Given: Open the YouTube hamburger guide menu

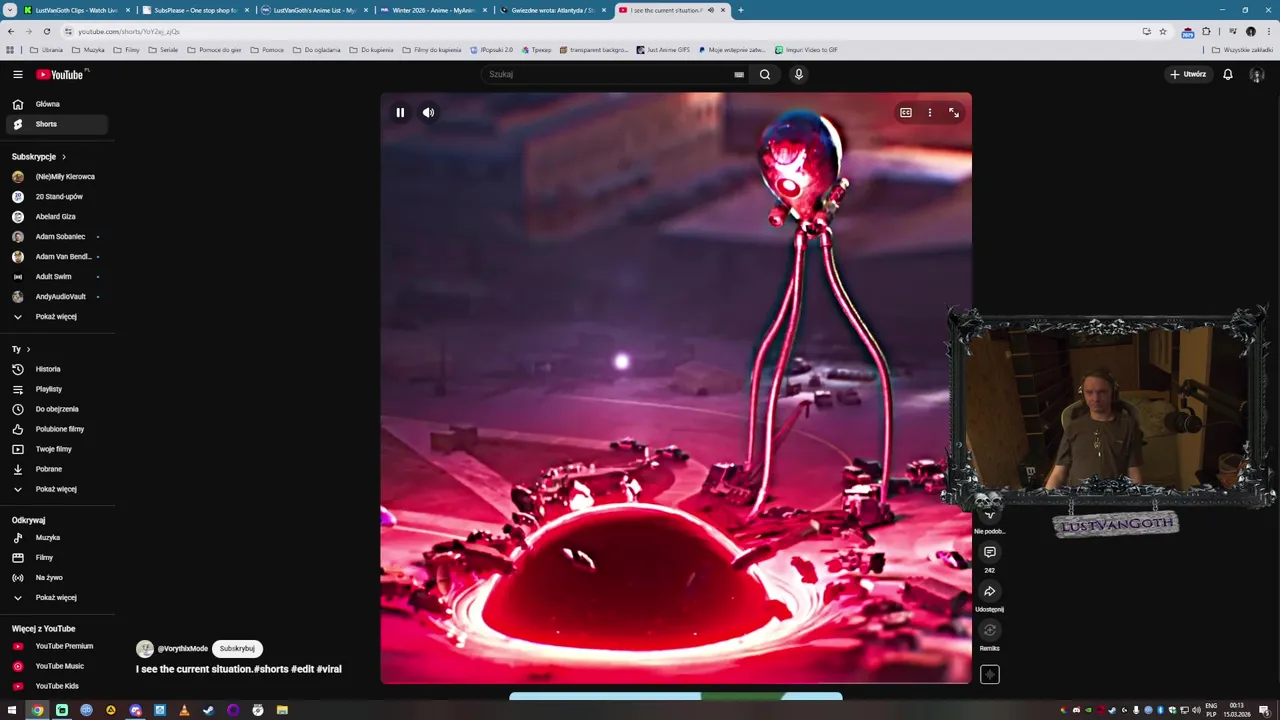Looking at the screenshot, I should 18,74.
